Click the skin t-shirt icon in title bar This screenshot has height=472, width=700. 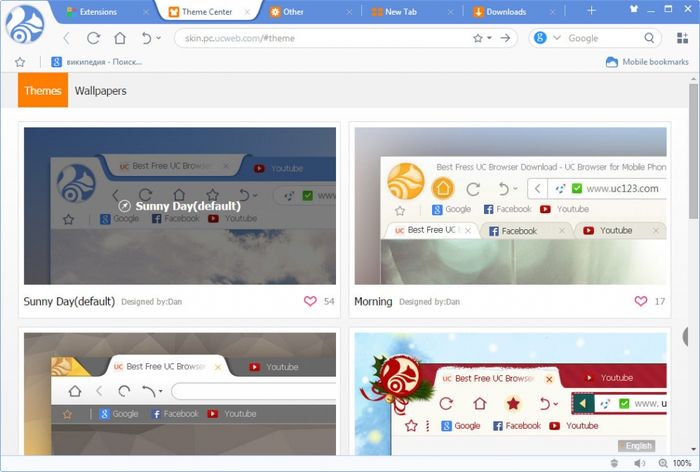(634, 8)
